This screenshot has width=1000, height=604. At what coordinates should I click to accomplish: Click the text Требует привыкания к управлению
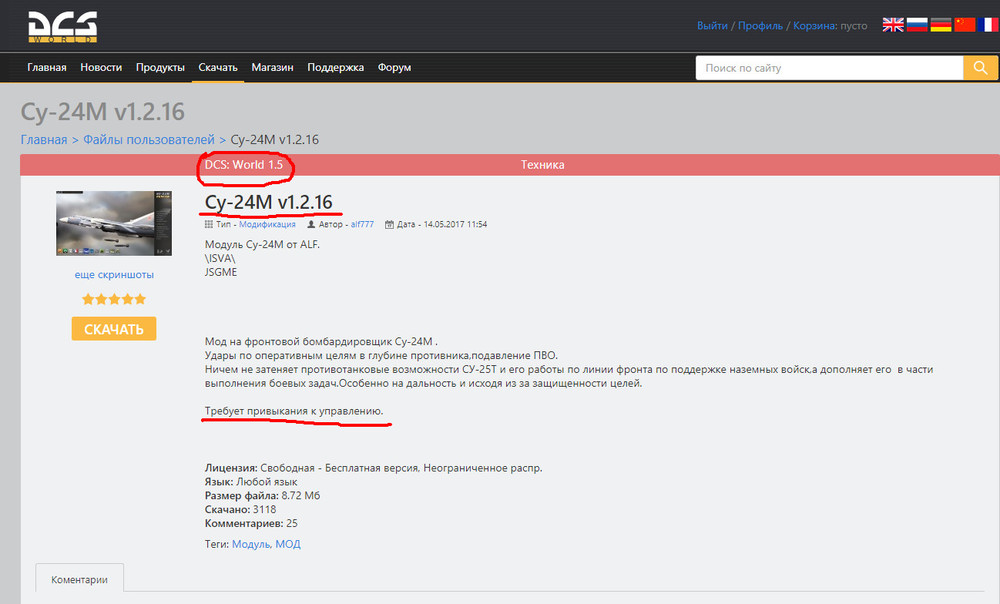[x=294, y=411]
